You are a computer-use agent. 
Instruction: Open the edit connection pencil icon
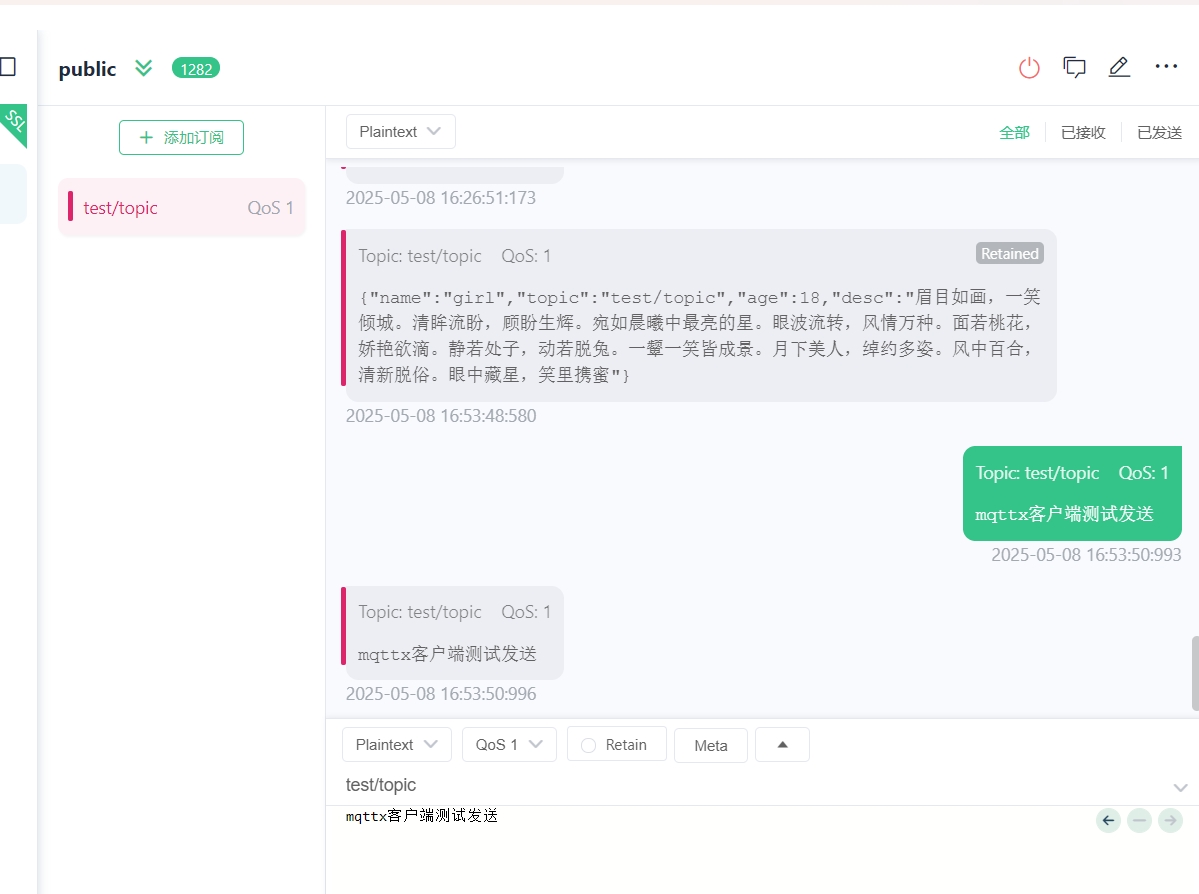(1119, 67)
